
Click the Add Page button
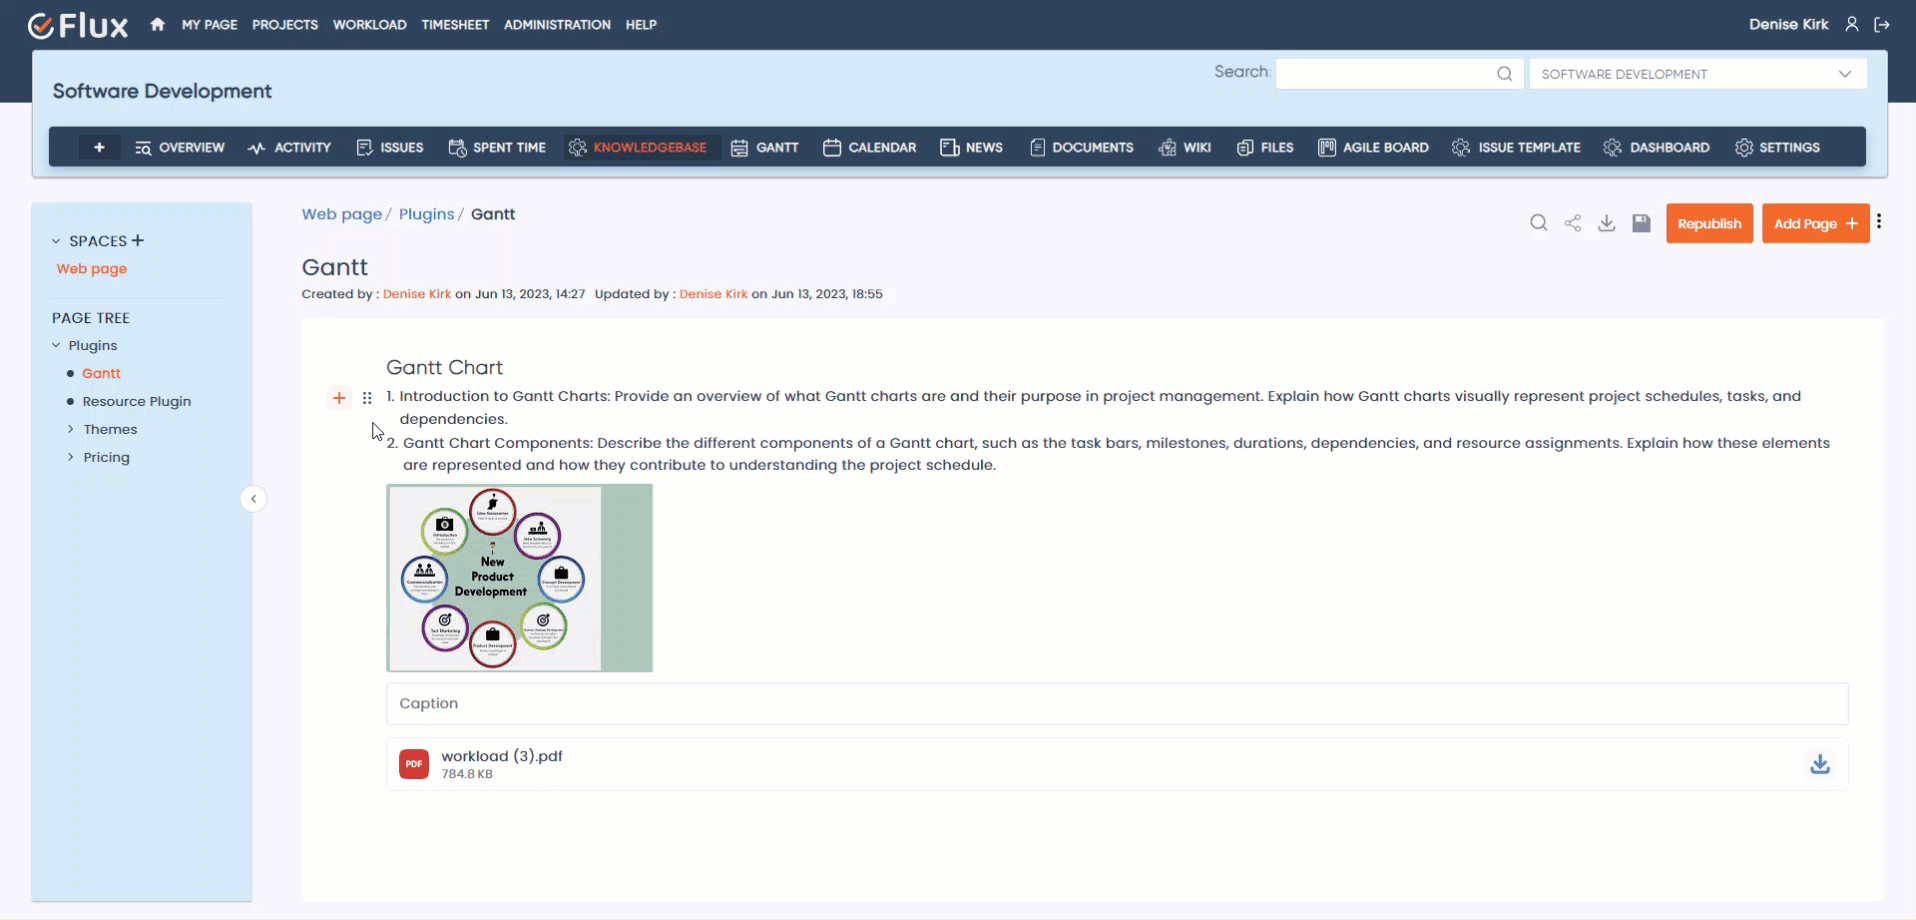click(1814, 223)
